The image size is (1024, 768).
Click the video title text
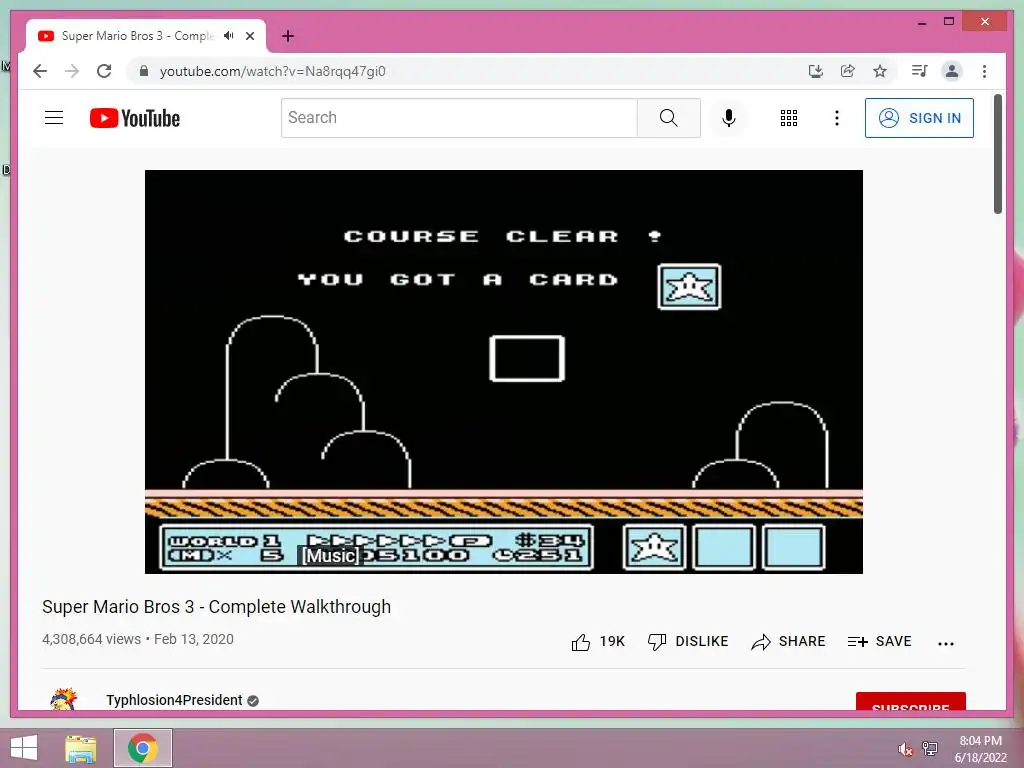pos(216,607)
